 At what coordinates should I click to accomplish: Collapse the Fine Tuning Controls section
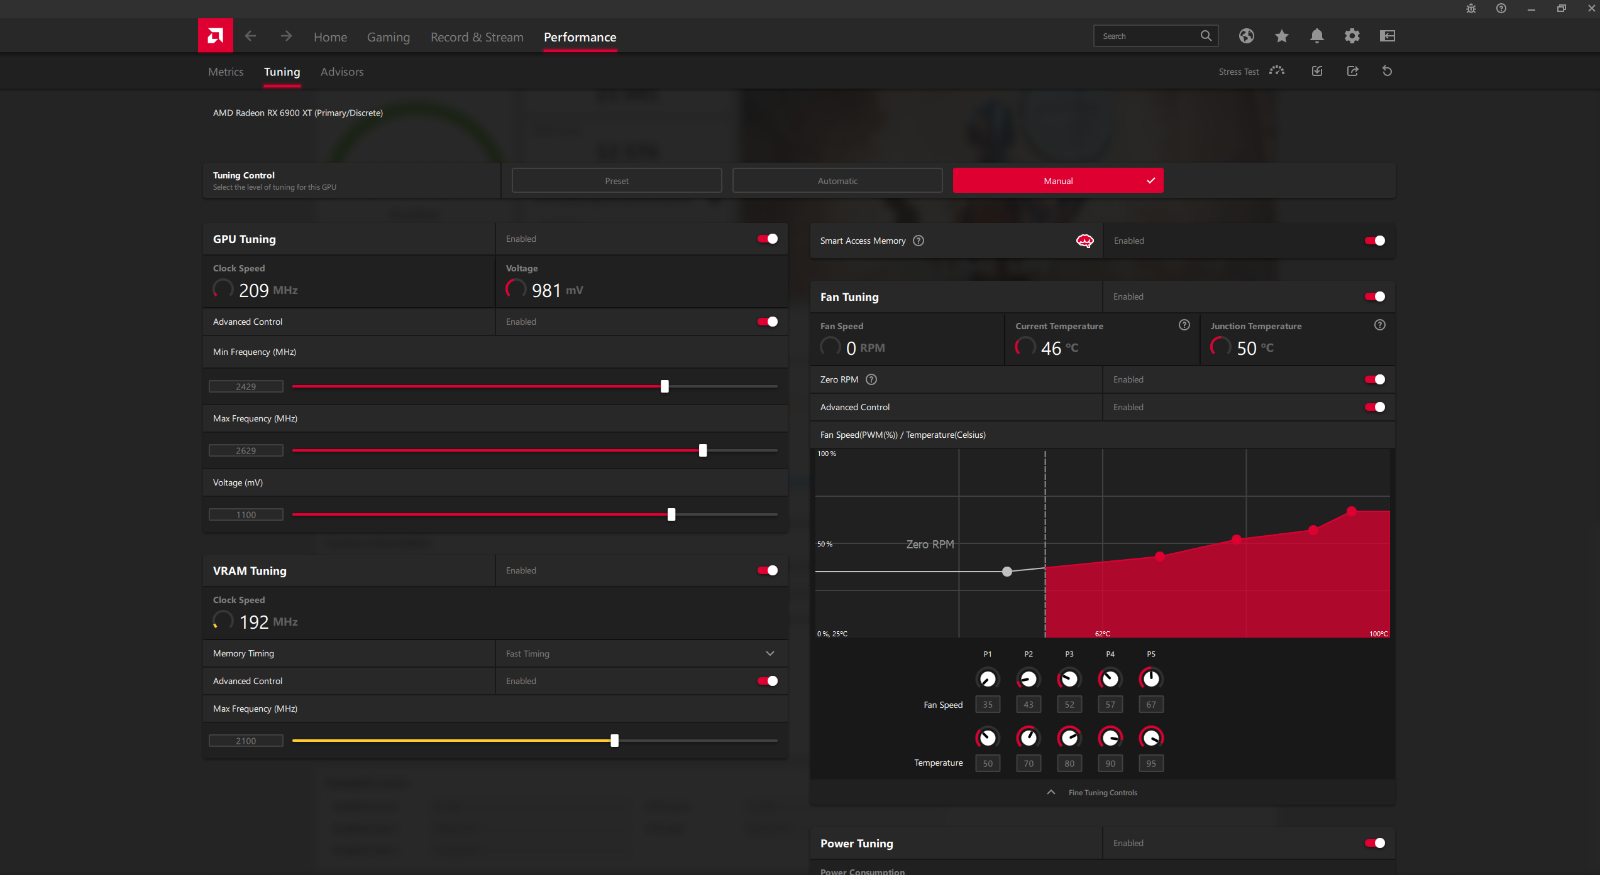1092,793
